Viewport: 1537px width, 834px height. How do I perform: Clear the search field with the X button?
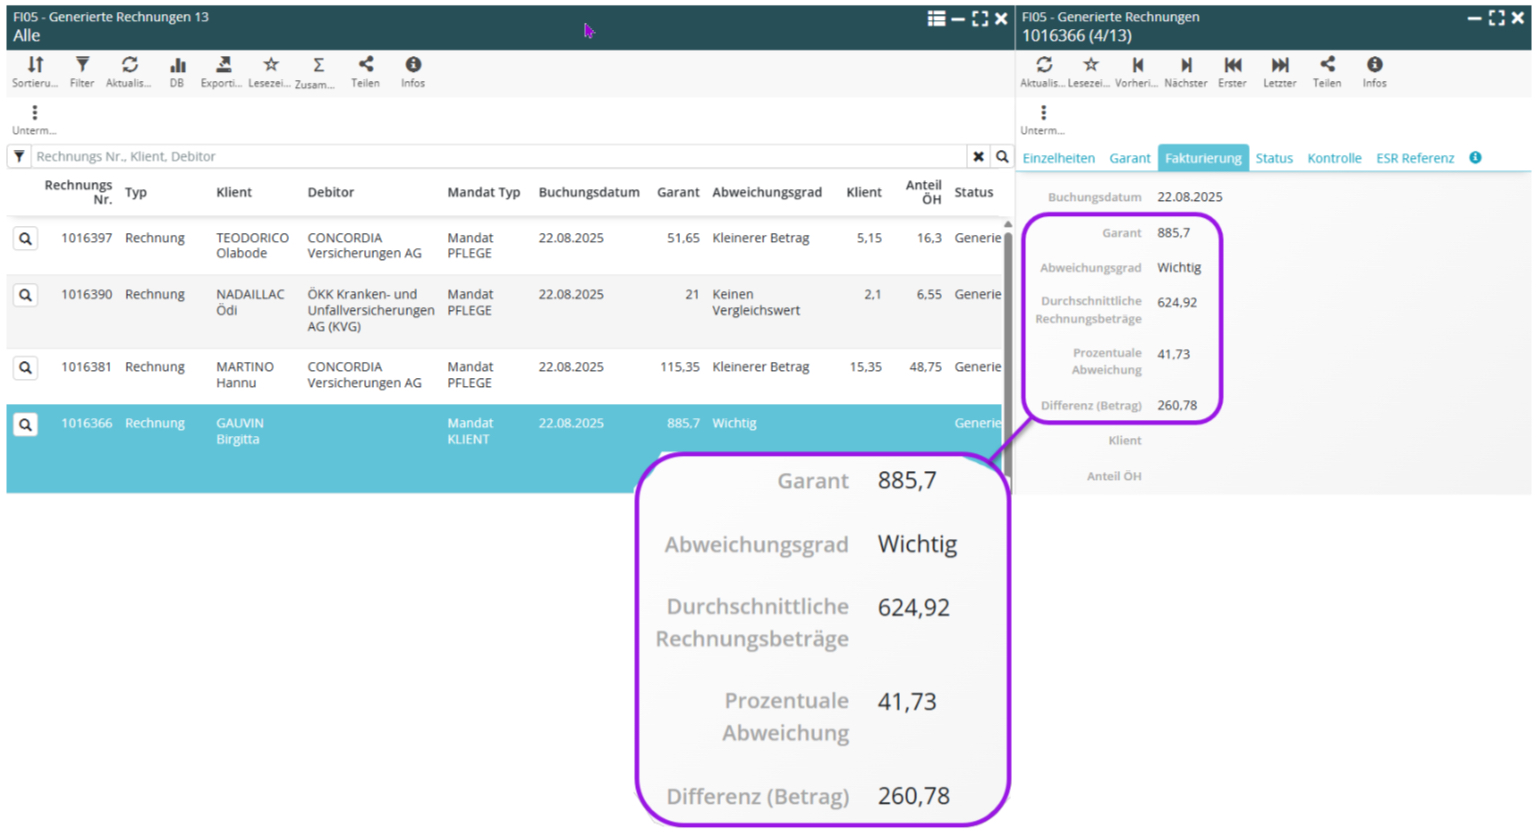tap(978, 157)
